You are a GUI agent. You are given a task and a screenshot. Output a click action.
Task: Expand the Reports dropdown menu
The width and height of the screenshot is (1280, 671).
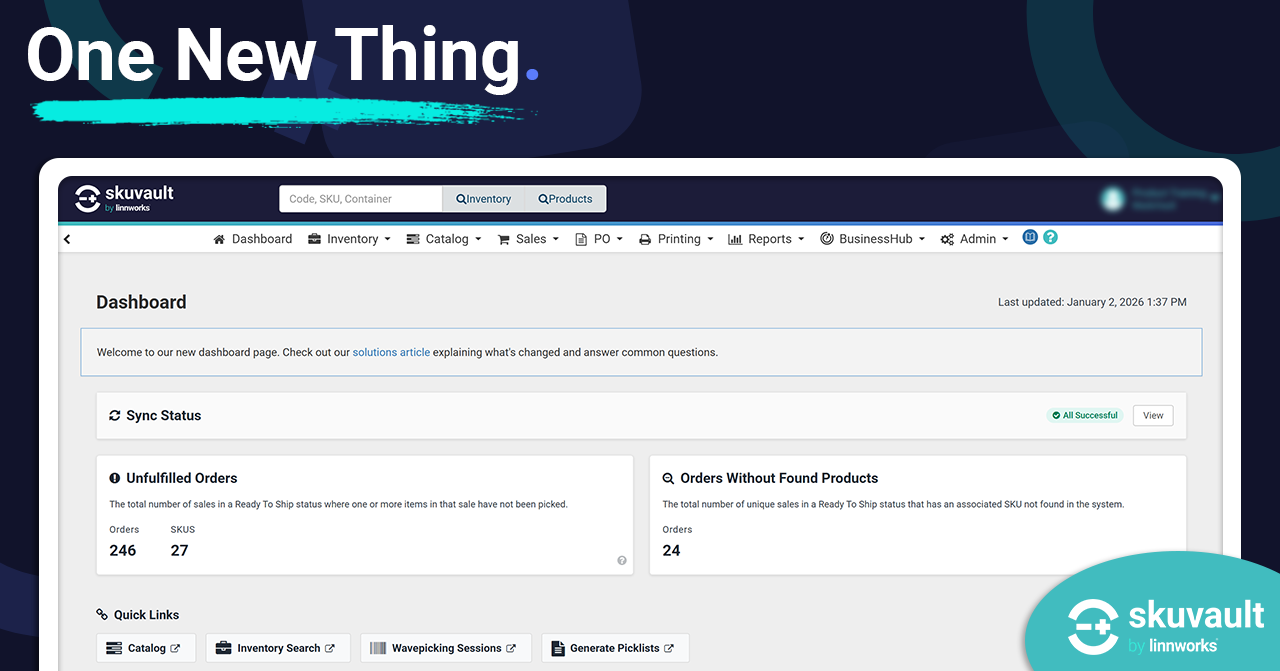[766, 239]
